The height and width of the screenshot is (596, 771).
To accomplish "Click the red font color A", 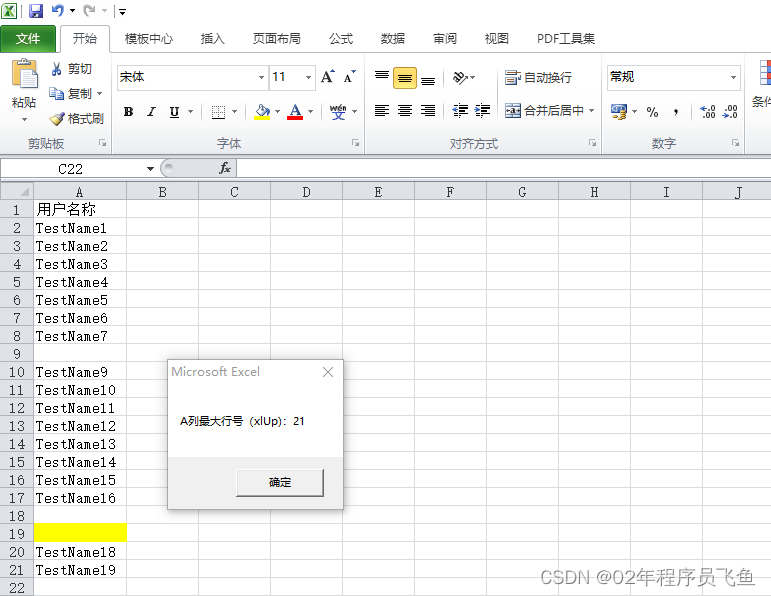I will point(295,112).
